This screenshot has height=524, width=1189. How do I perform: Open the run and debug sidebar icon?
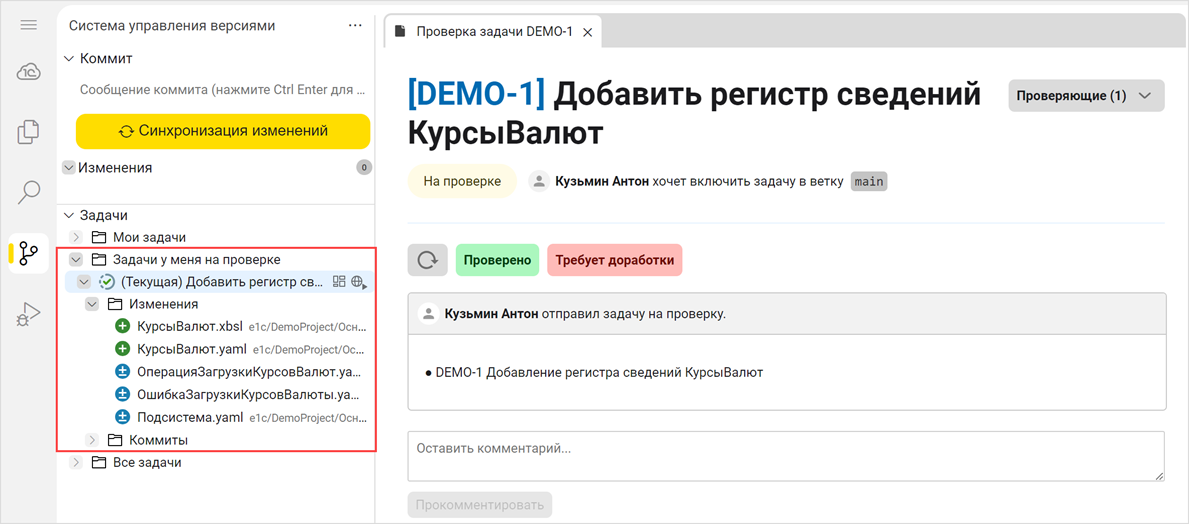click(x=29, y=314)
